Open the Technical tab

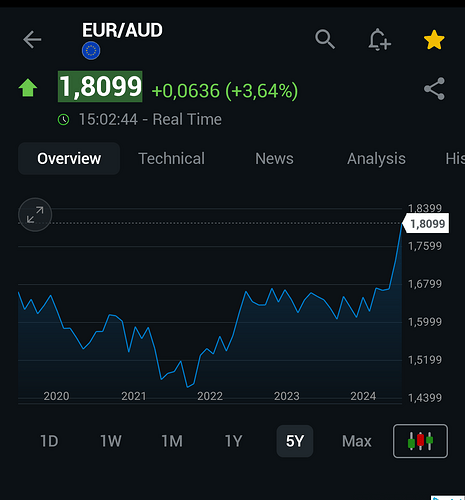[171, 159]
